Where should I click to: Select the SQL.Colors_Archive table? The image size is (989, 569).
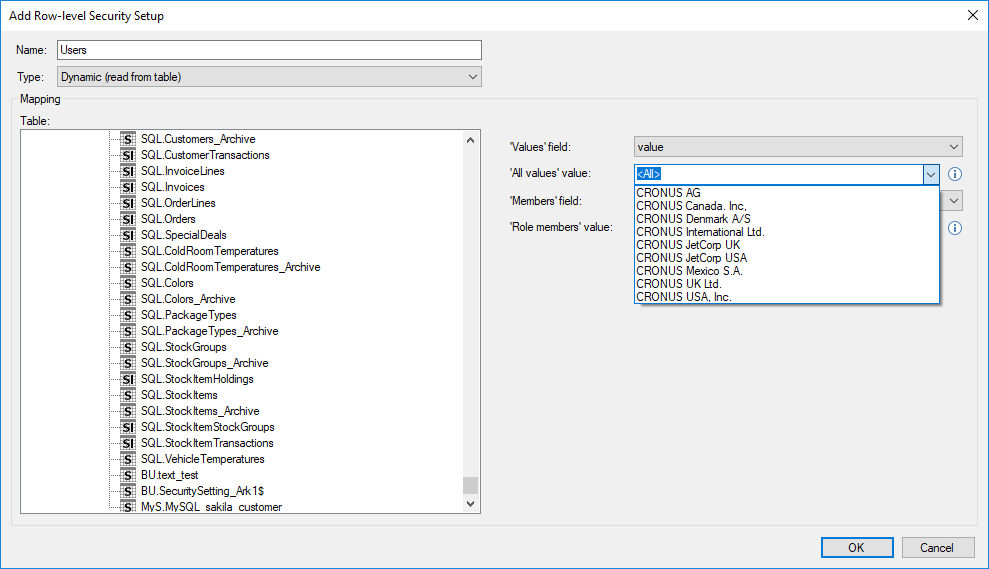point(188,299)
